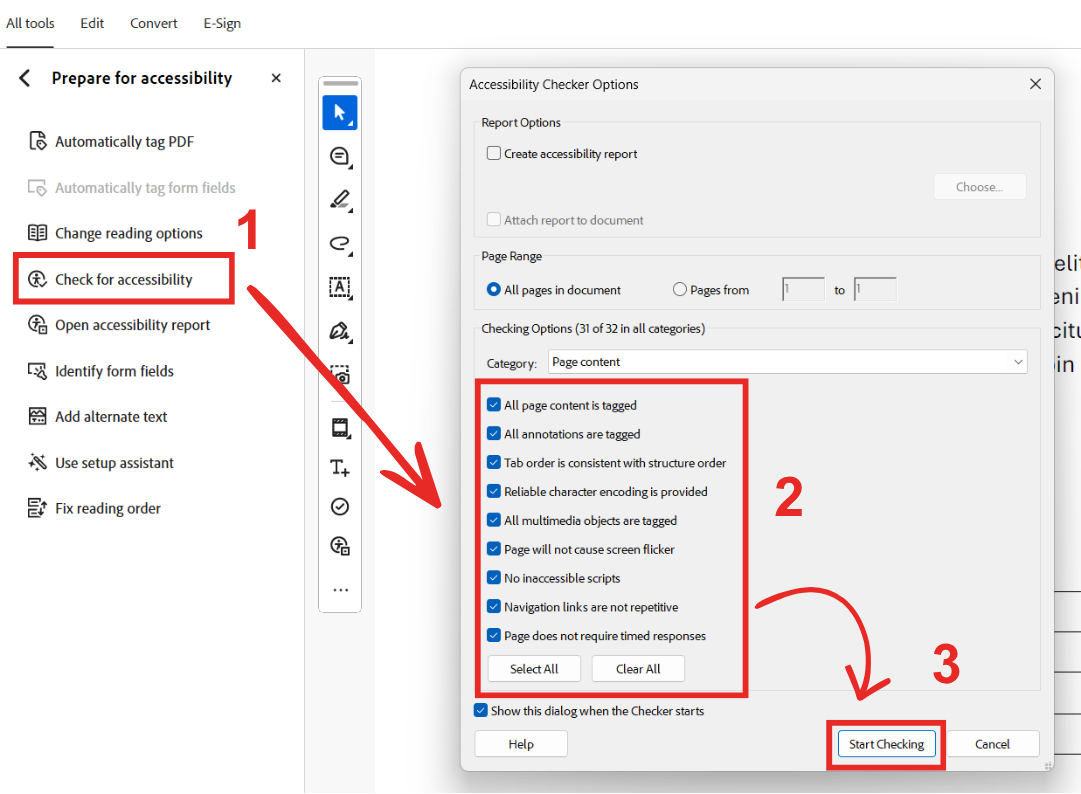Click the Open accessibility report icon
This screenshot has width=1081, height=794.
point(37,325)
